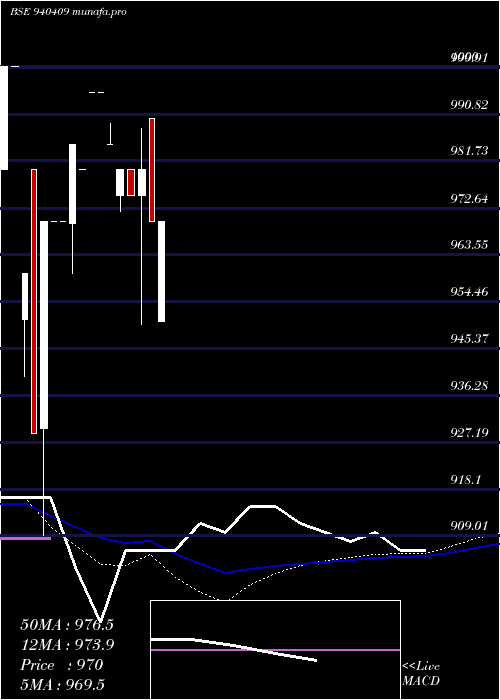500x700 pixels.
Task: Click the short pink line at the left edge
Action: [x=25, y=538]
